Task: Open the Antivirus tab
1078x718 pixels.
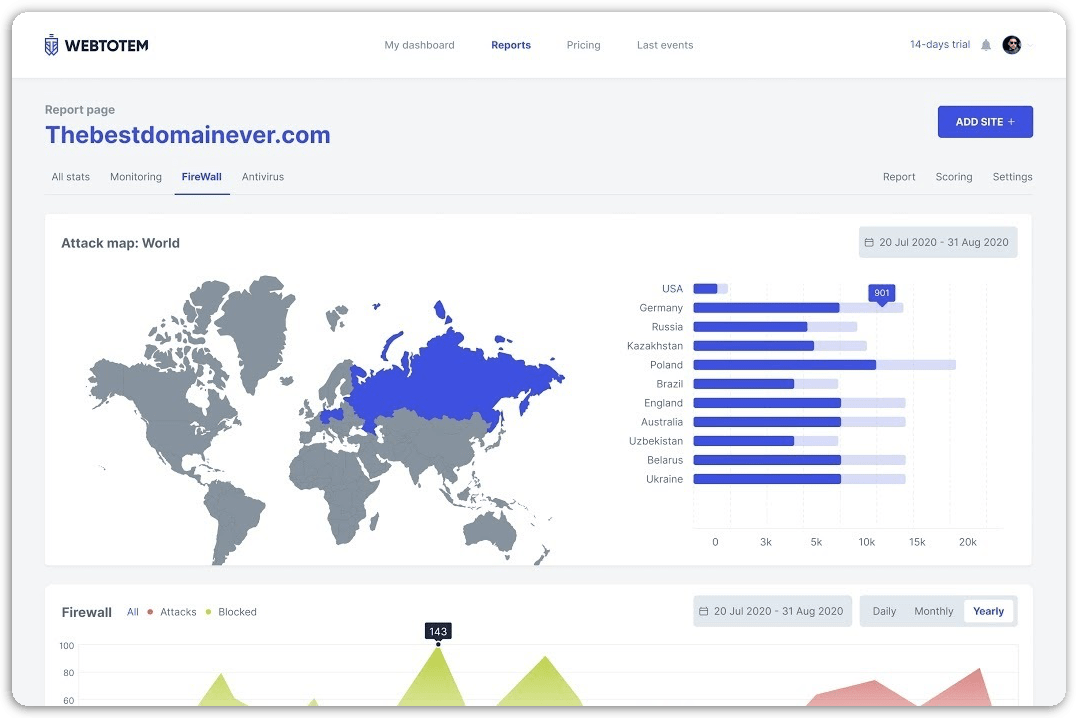Action: [x=263, y=177]
